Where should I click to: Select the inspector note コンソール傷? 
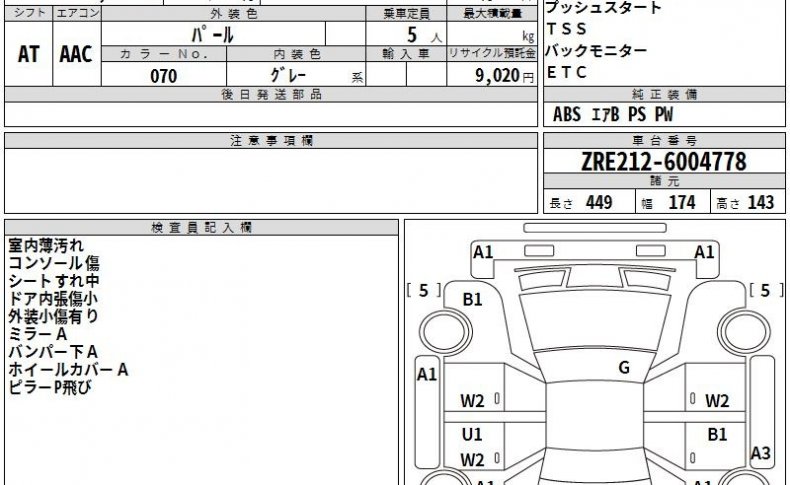tap(54, 263)
